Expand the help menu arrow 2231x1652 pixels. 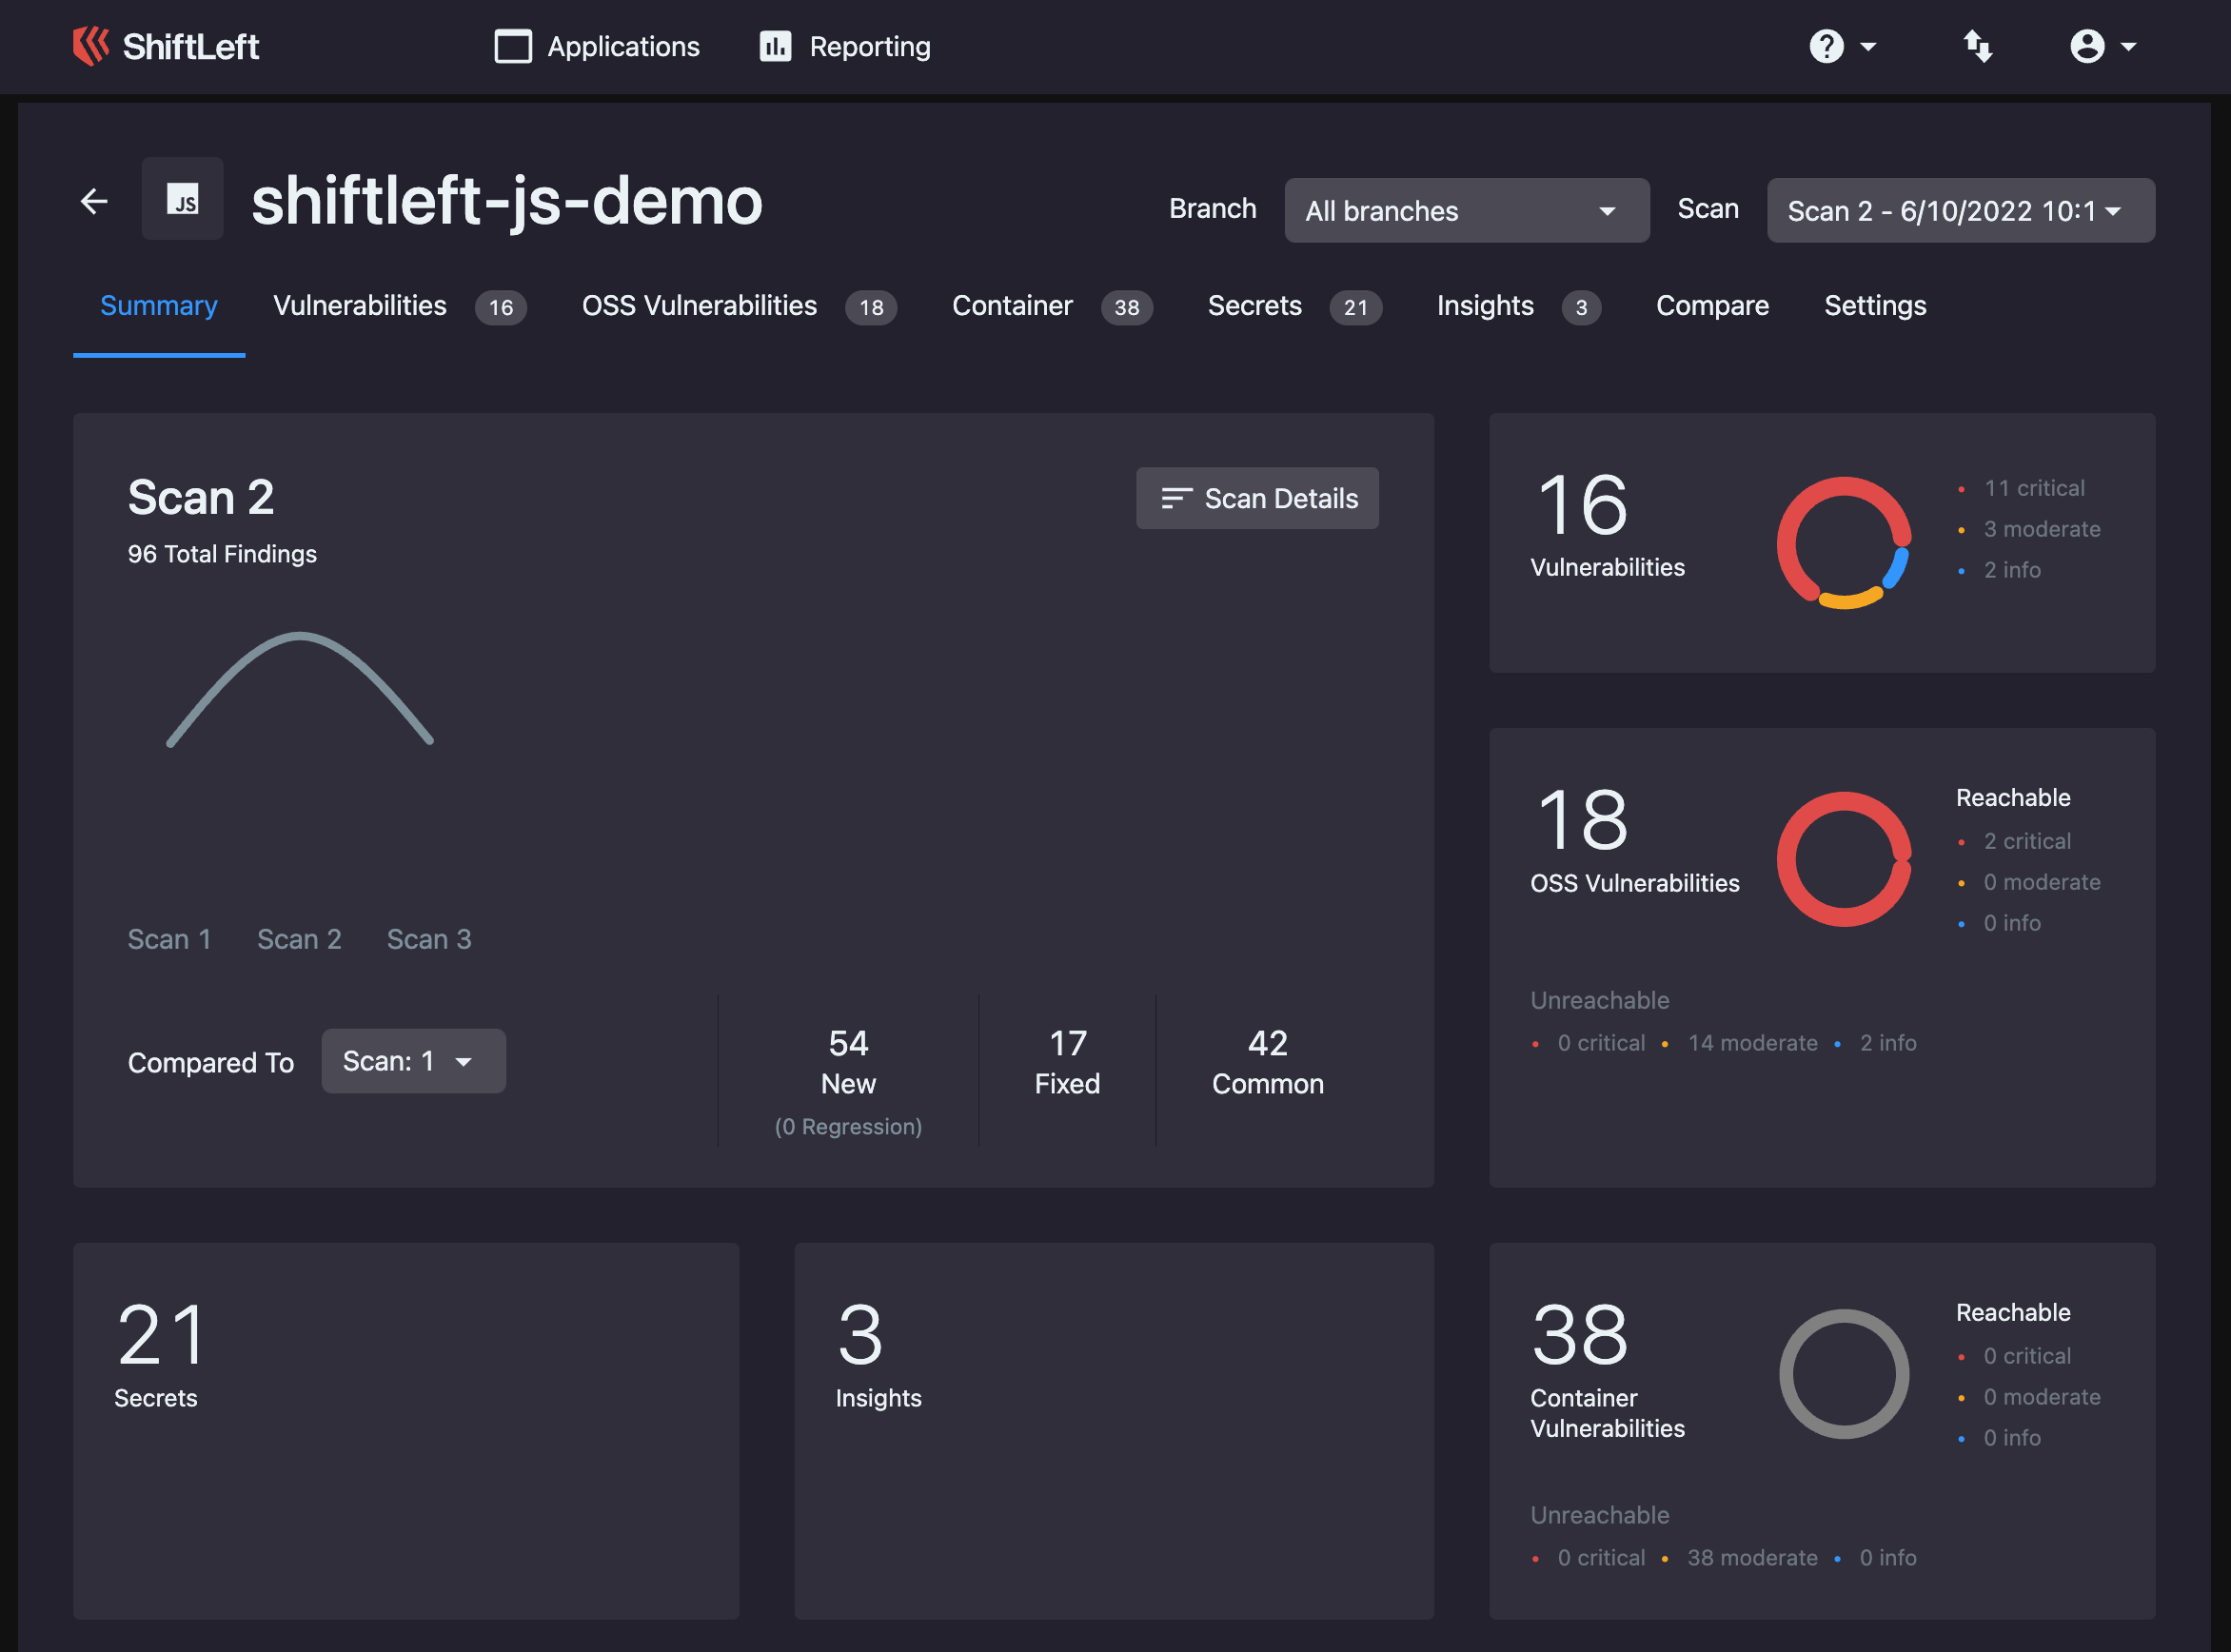[1868, 46]
